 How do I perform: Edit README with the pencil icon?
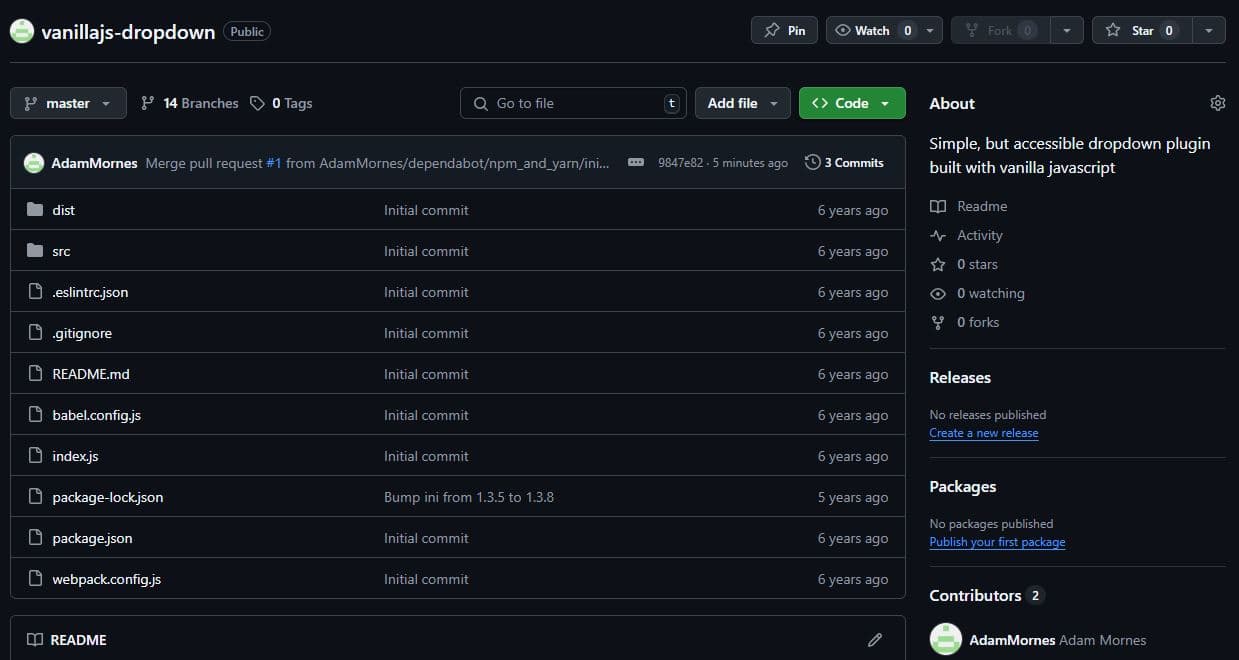pos(875,640)
